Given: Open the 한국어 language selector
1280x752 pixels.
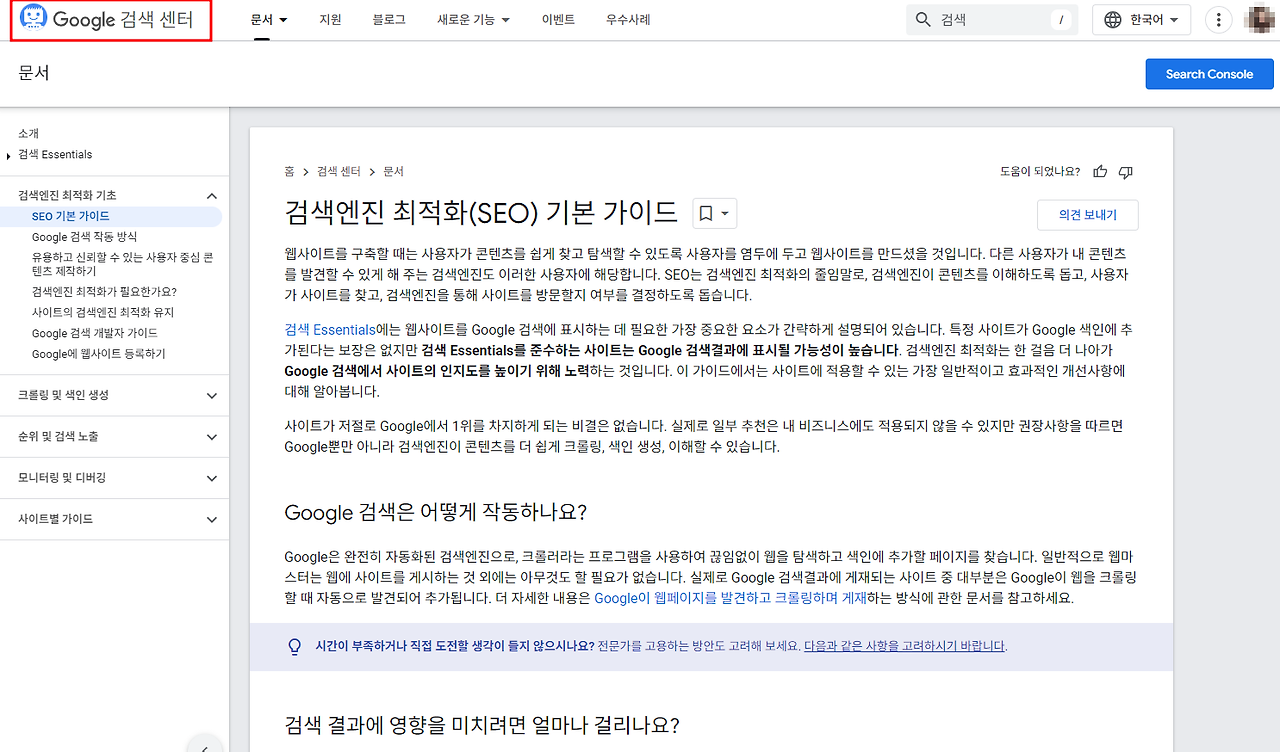Looking at the screenshot, I should (x=1141, y=19).
